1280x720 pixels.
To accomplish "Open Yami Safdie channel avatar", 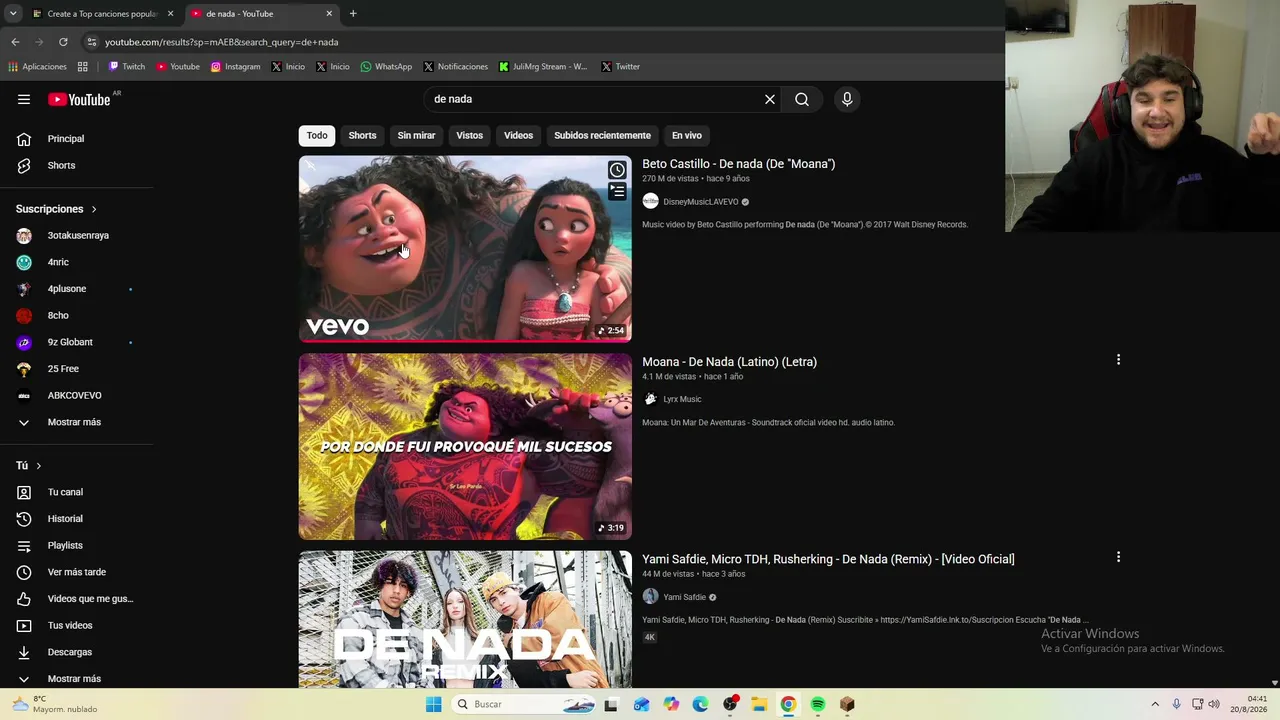I will 650,597.
